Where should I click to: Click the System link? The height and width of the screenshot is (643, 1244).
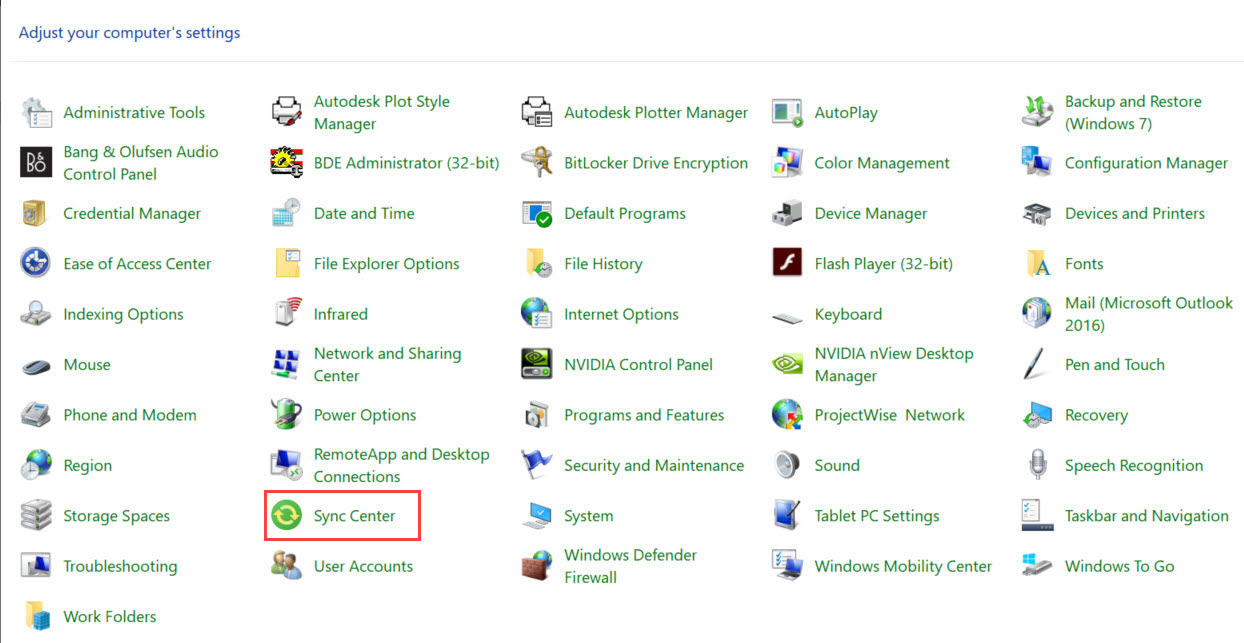[589, 516]
